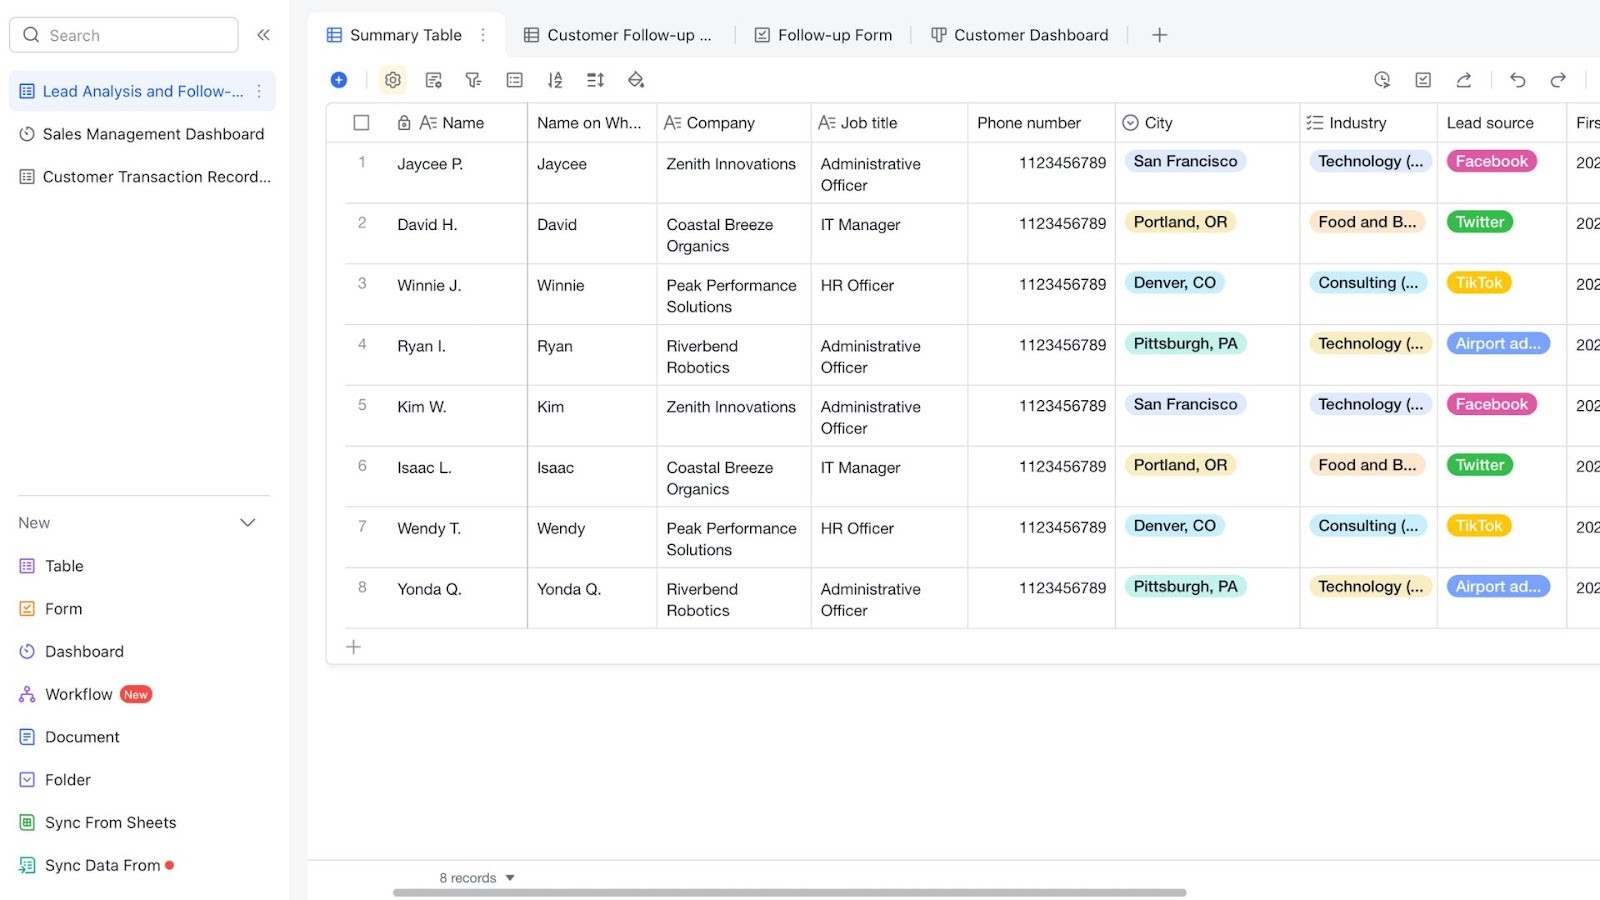Screen dimensions: 1600x900
Task: Check the task completion checkbox icon top right
Action: [1423, 80]
